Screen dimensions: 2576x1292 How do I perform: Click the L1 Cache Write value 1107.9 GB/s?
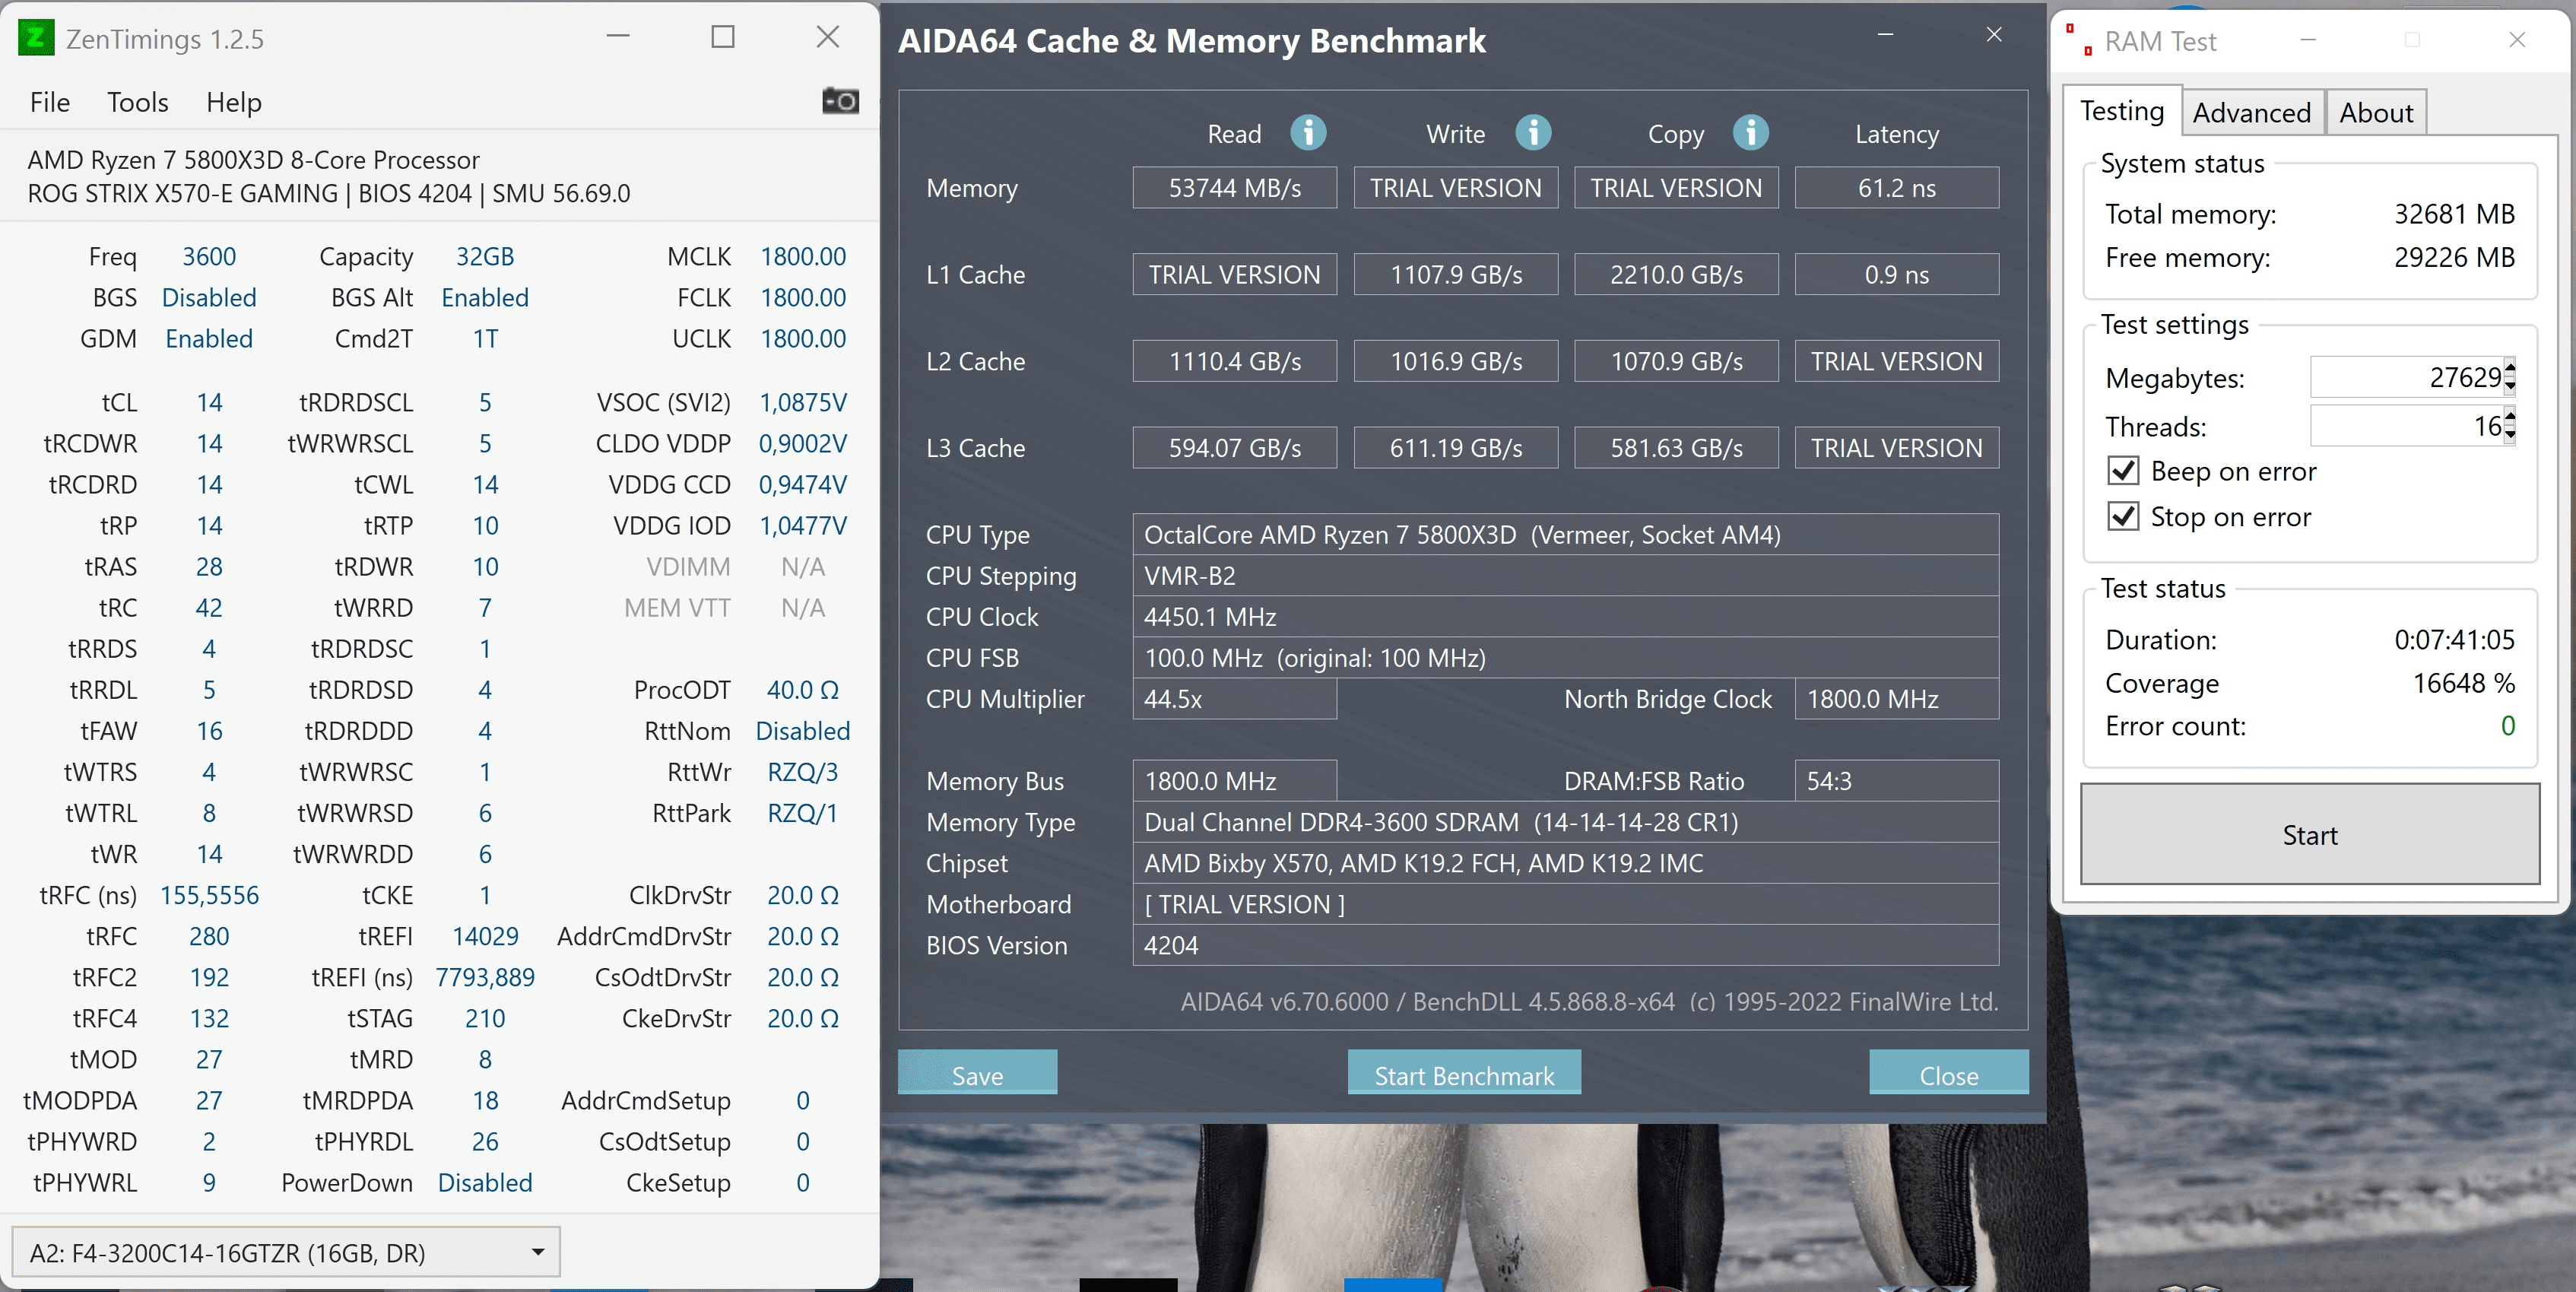point(1456,274)
